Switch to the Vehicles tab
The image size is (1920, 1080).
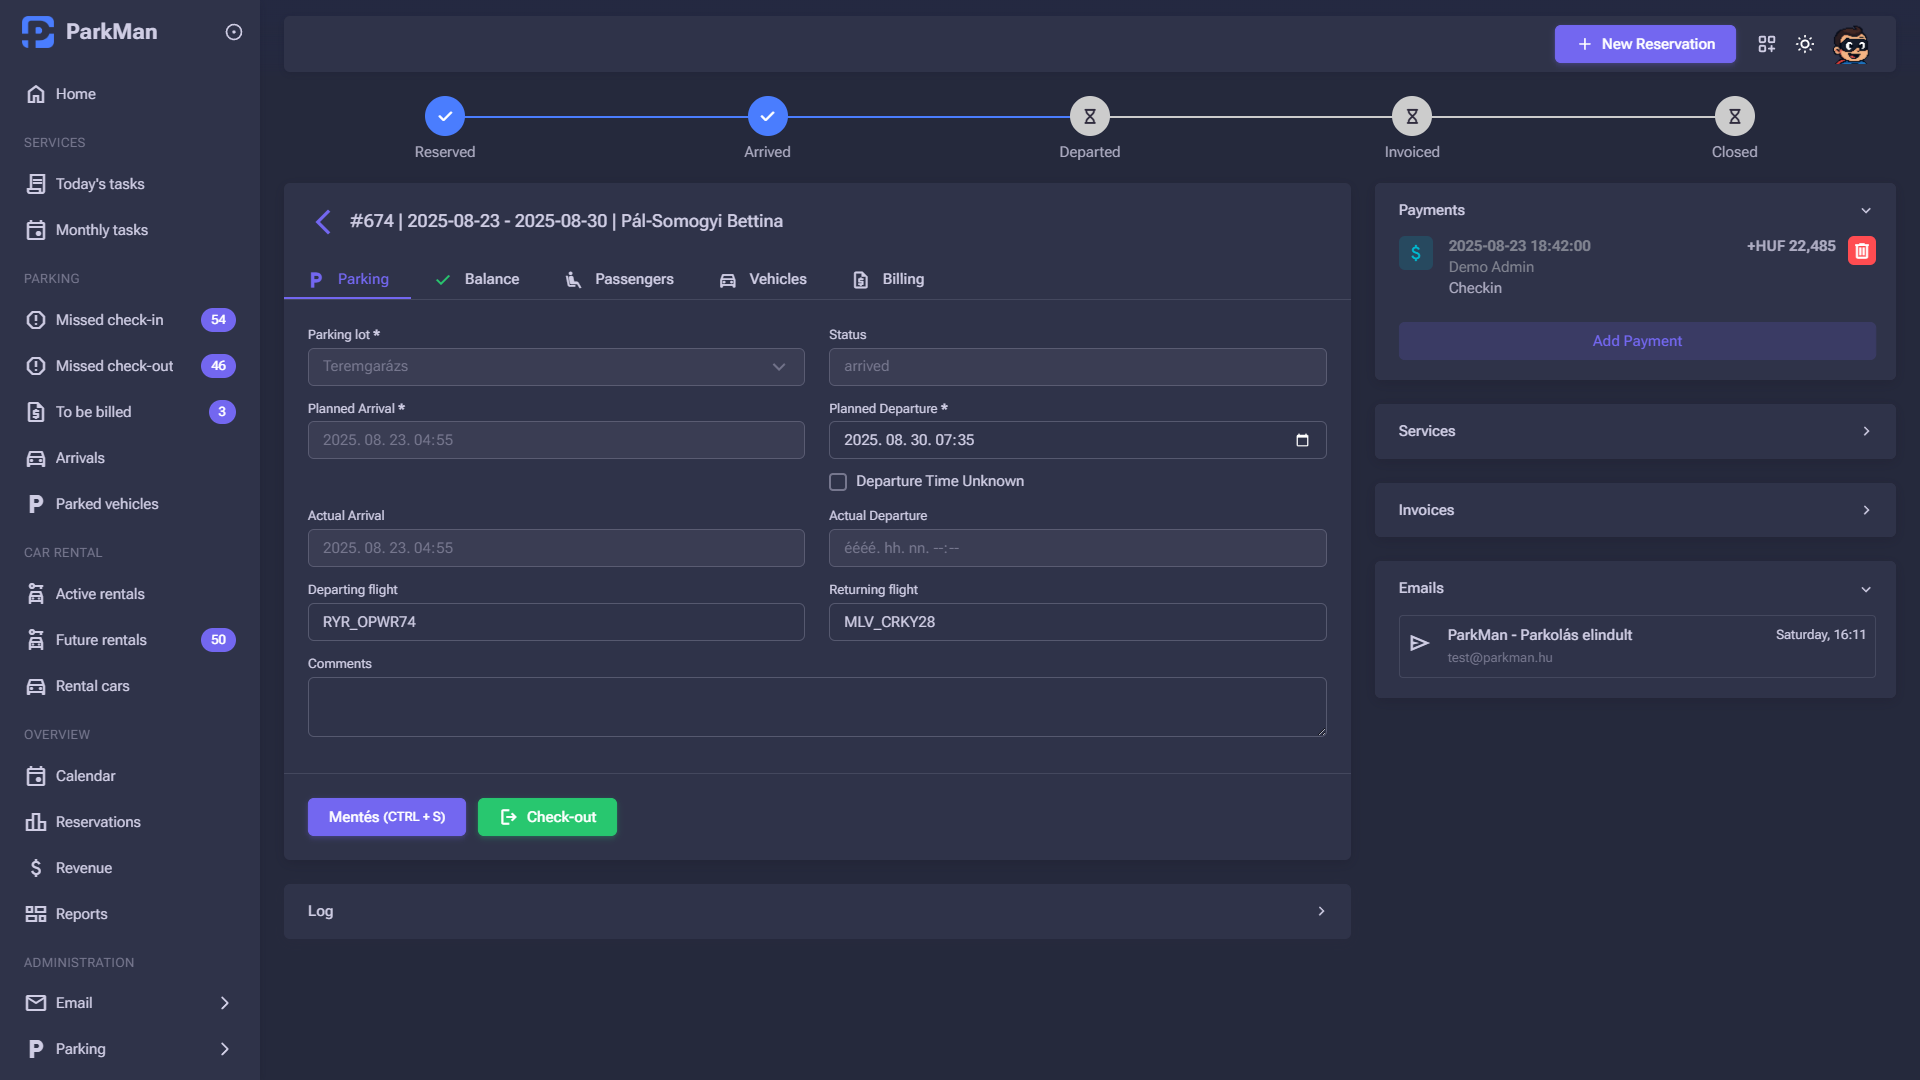(763, 280)
